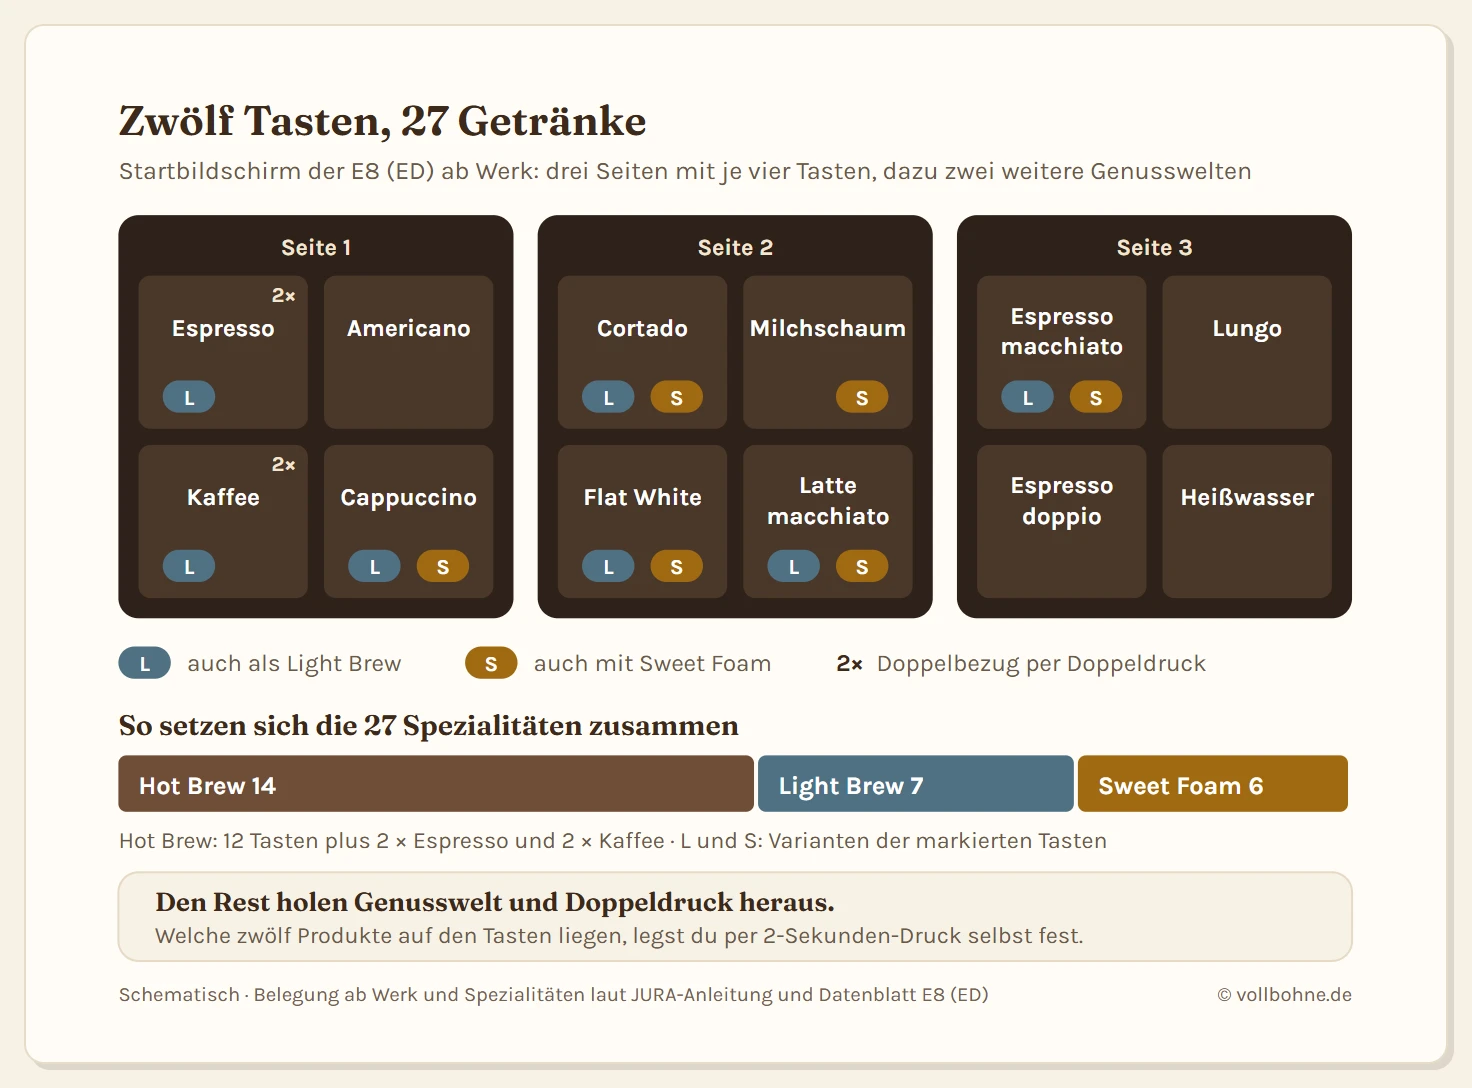This screenshot has height=1088, width=1472.
Task: Choose the Kaffee tile
Action: [223, 521]
